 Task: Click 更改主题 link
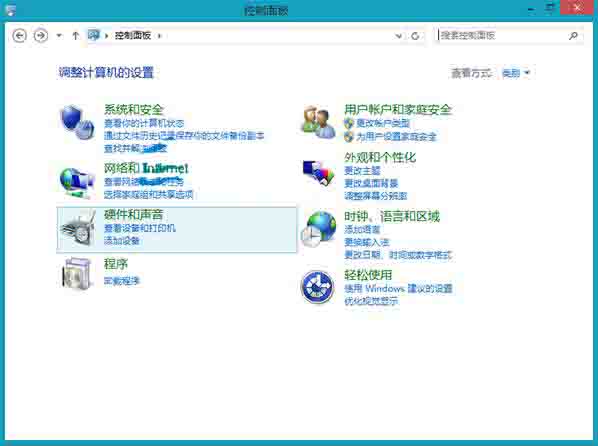pyautogui.click(x=362, y=171)
